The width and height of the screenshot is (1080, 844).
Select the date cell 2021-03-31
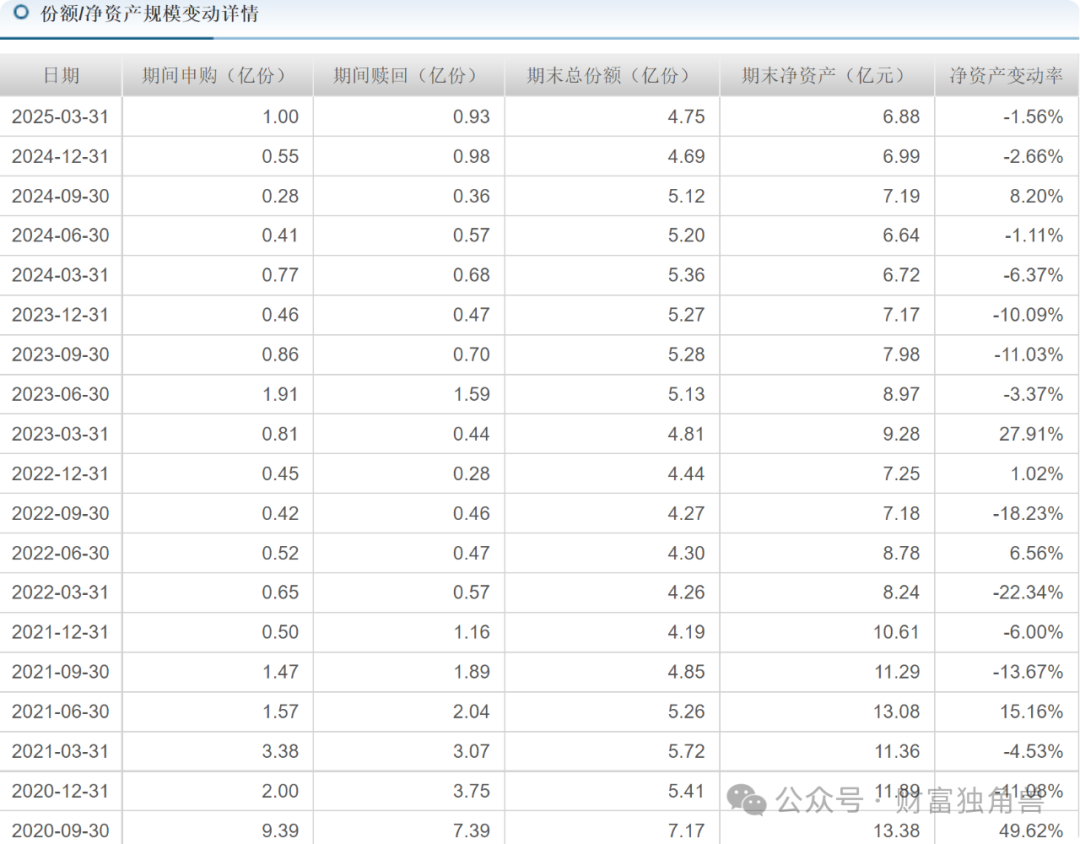click(61, 751)
